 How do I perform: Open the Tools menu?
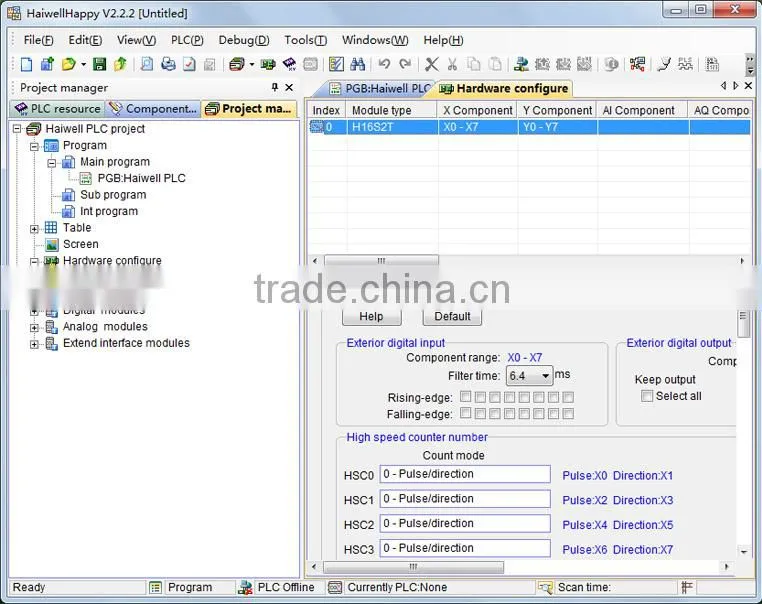305,40
